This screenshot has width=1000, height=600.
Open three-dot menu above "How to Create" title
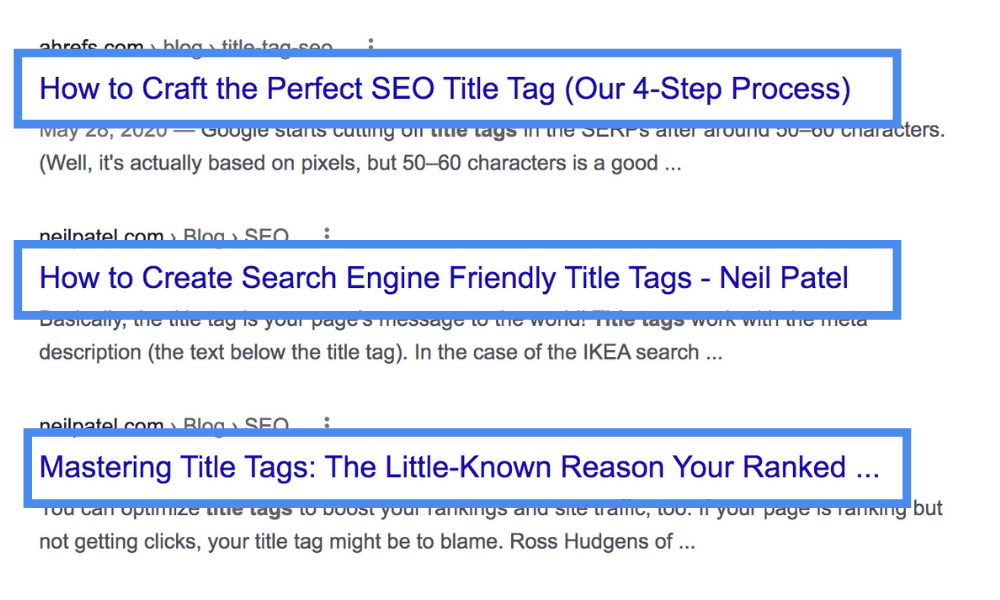click(326, 236)
